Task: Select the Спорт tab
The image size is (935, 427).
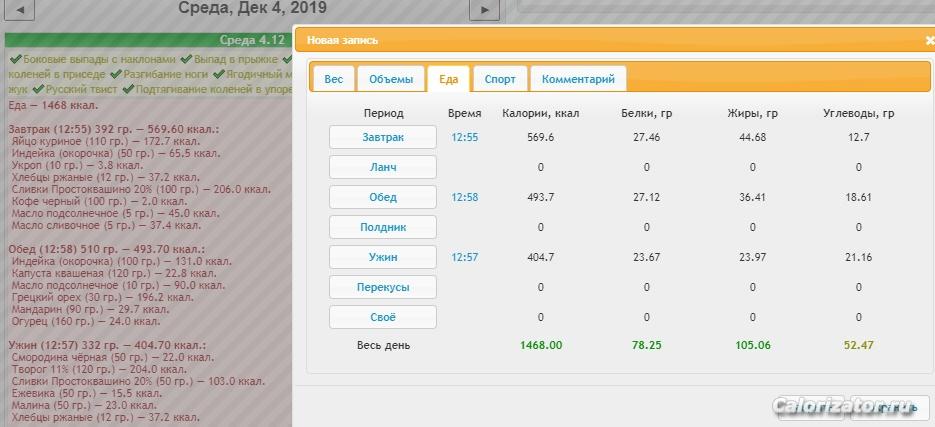Action: click(500, 79)
